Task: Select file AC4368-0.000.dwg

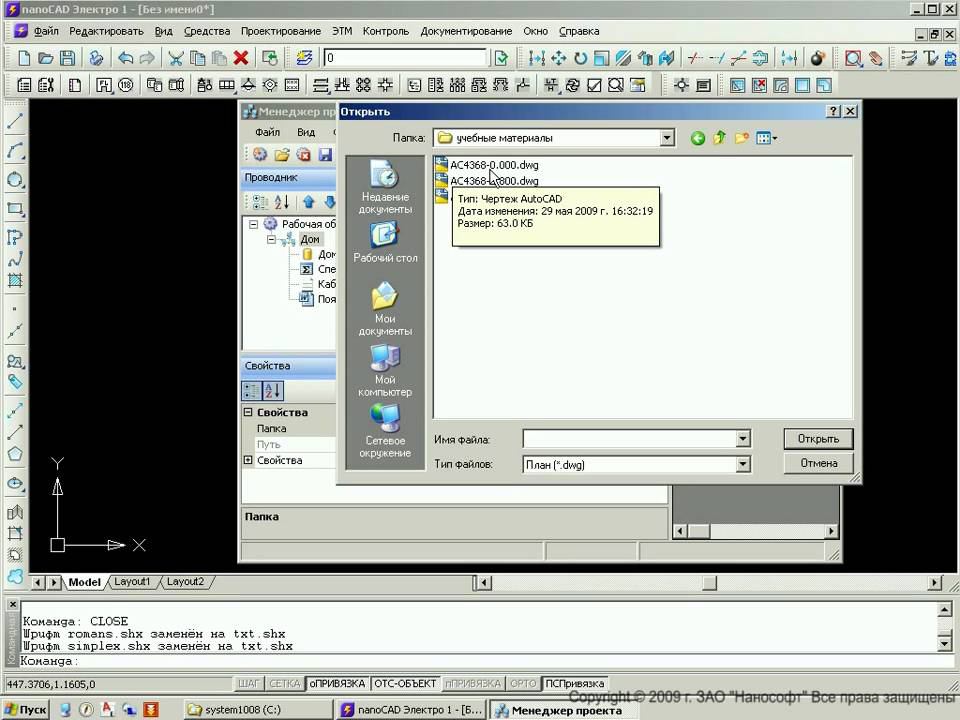Action: (x=493, y=165)
